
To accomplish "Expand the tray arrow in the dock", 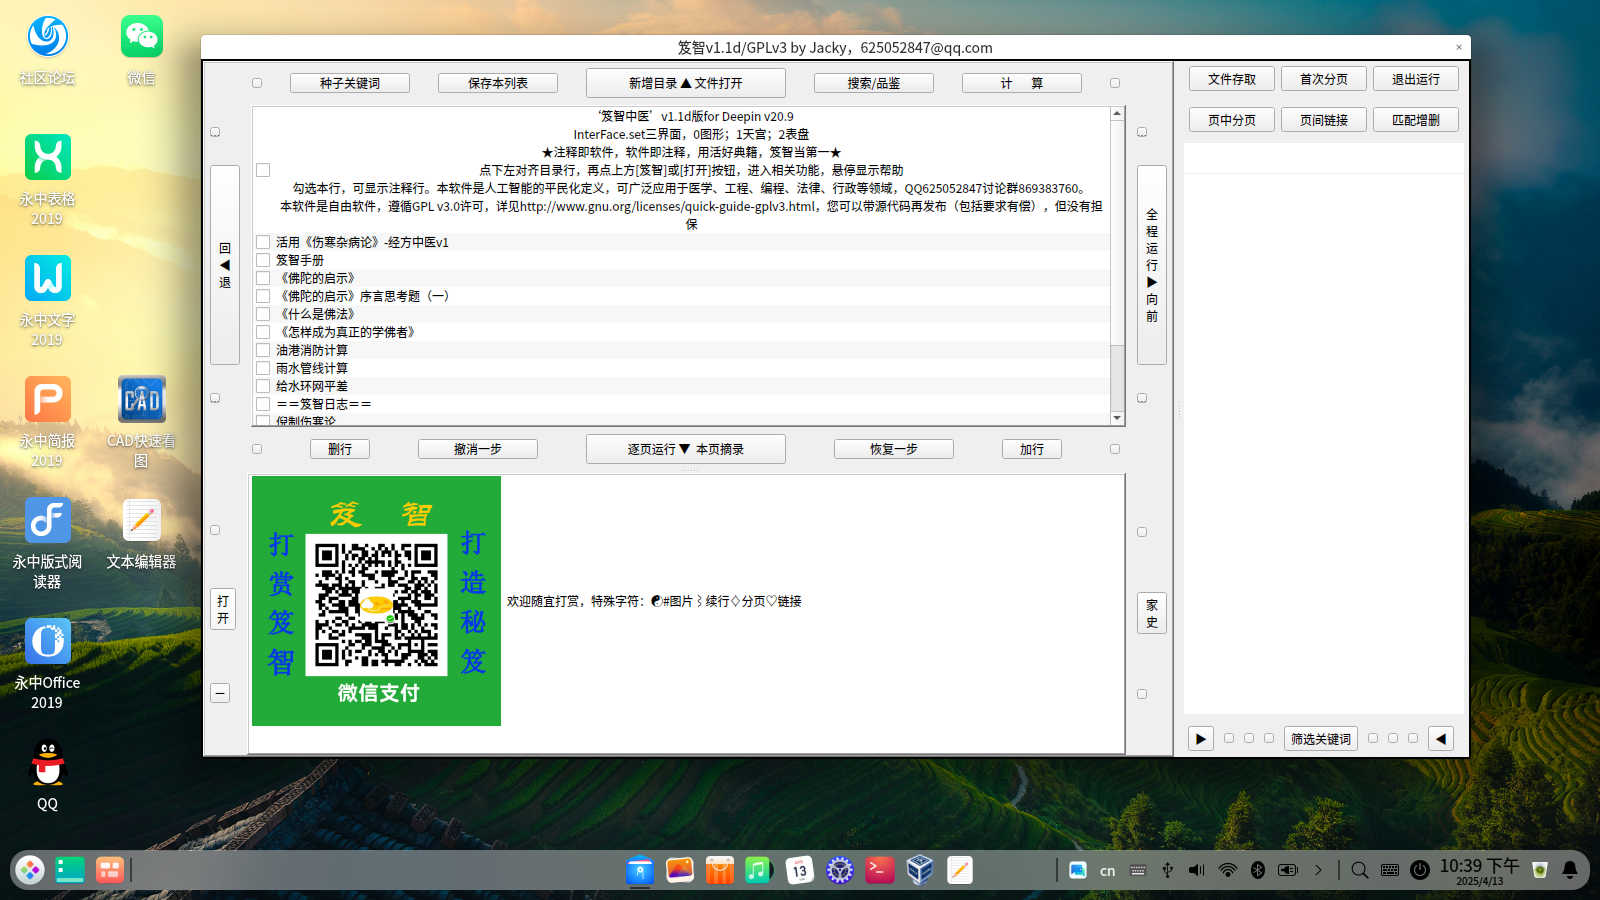I will pyautogui.click(x=1318, y=870).
